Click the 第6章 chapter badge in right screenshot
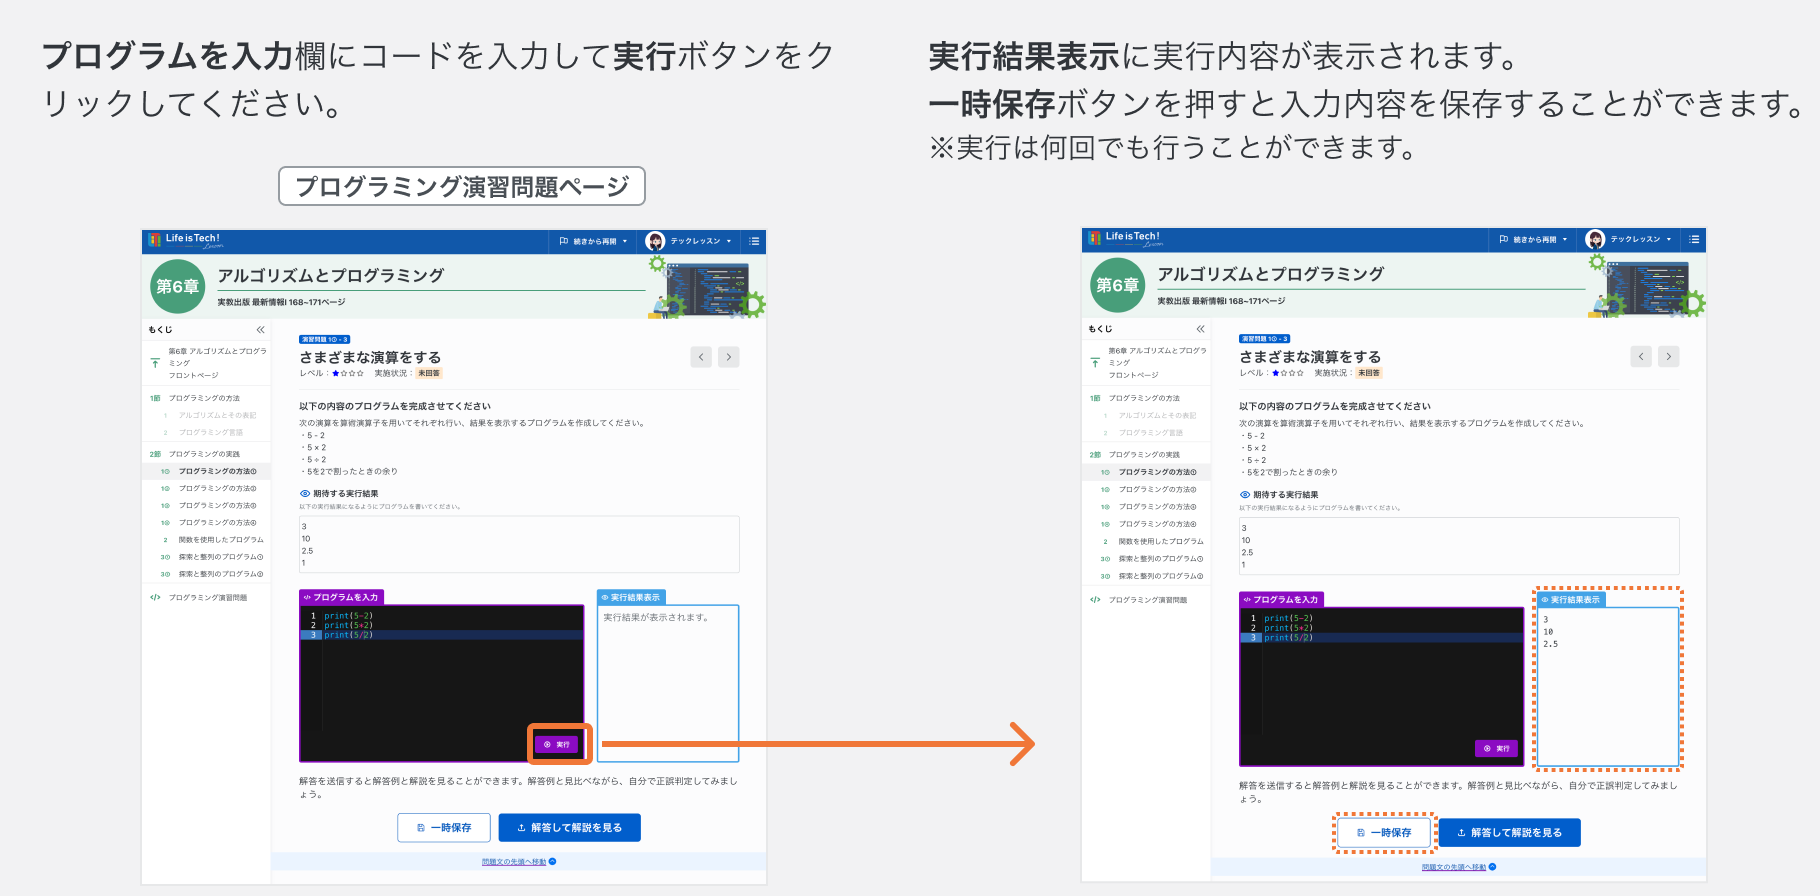Screen dimensions: 1820x896 click(x=1118, y=285)
